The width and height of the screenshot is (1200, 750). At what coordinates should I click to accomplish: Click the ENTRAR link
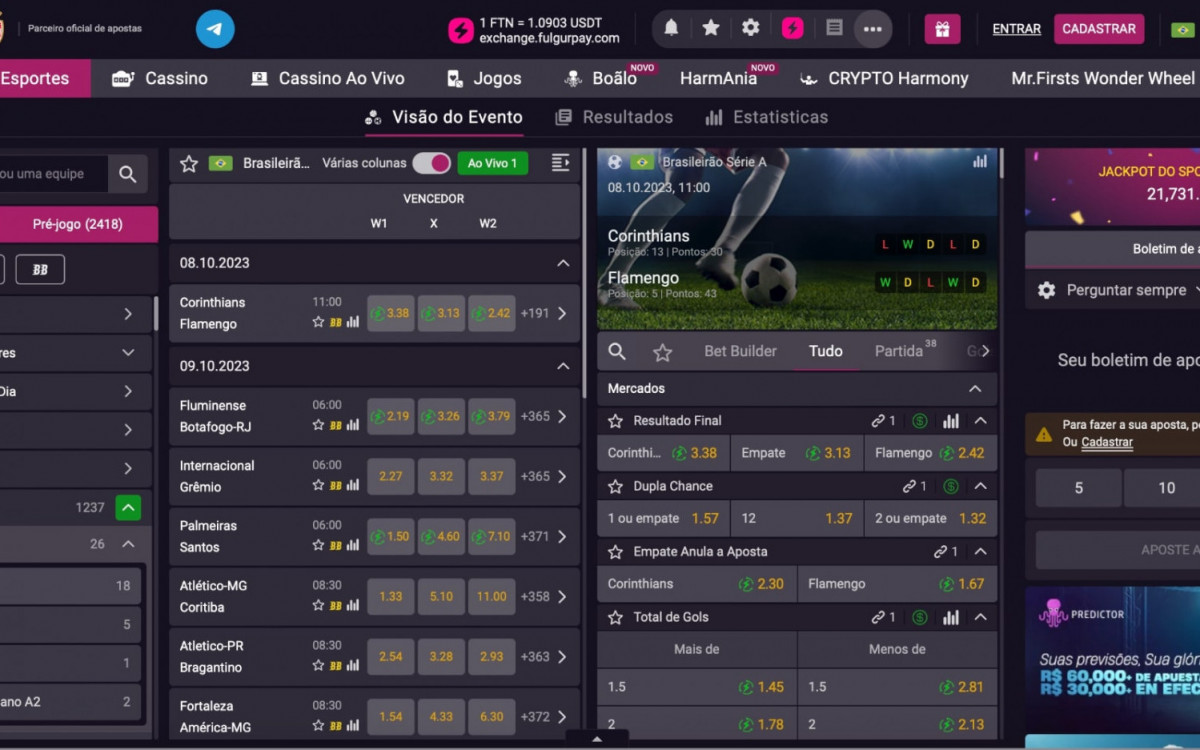pyautogui.click(x=1016, y=29)
